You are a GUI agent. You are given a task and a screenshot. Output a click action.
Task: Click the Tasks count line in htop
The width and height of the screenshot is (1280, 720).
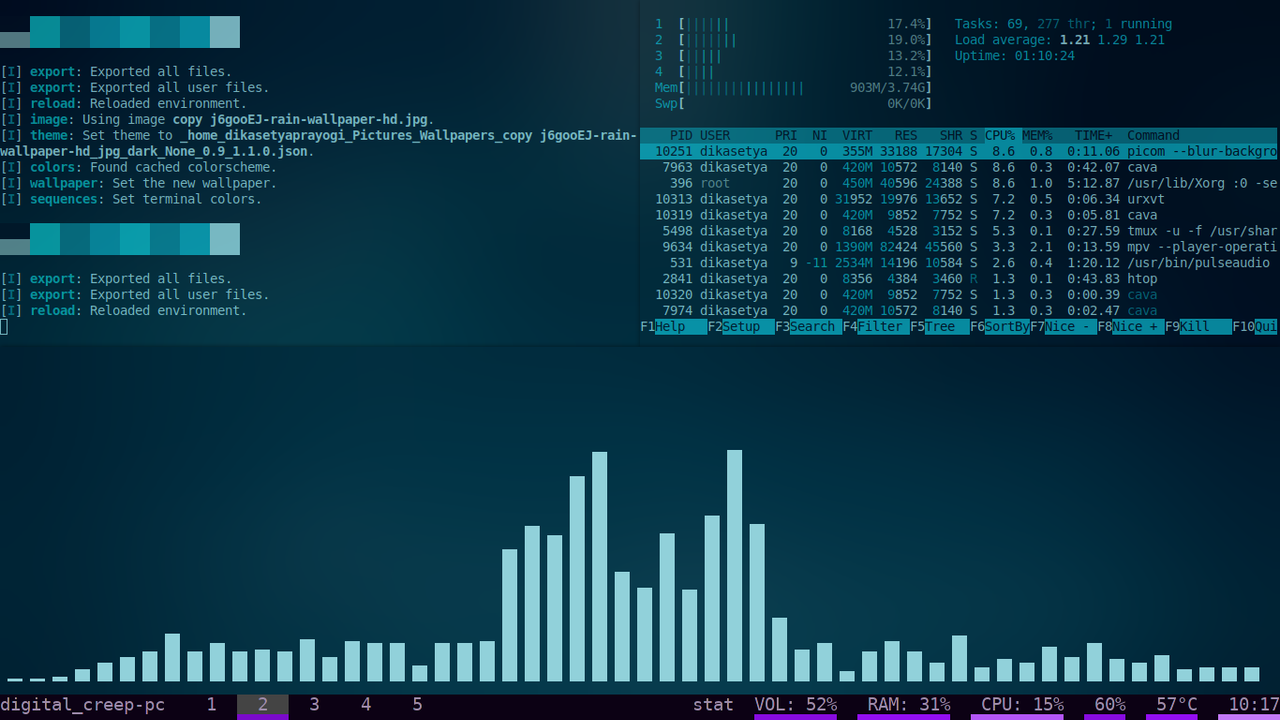coord(1063,24)
